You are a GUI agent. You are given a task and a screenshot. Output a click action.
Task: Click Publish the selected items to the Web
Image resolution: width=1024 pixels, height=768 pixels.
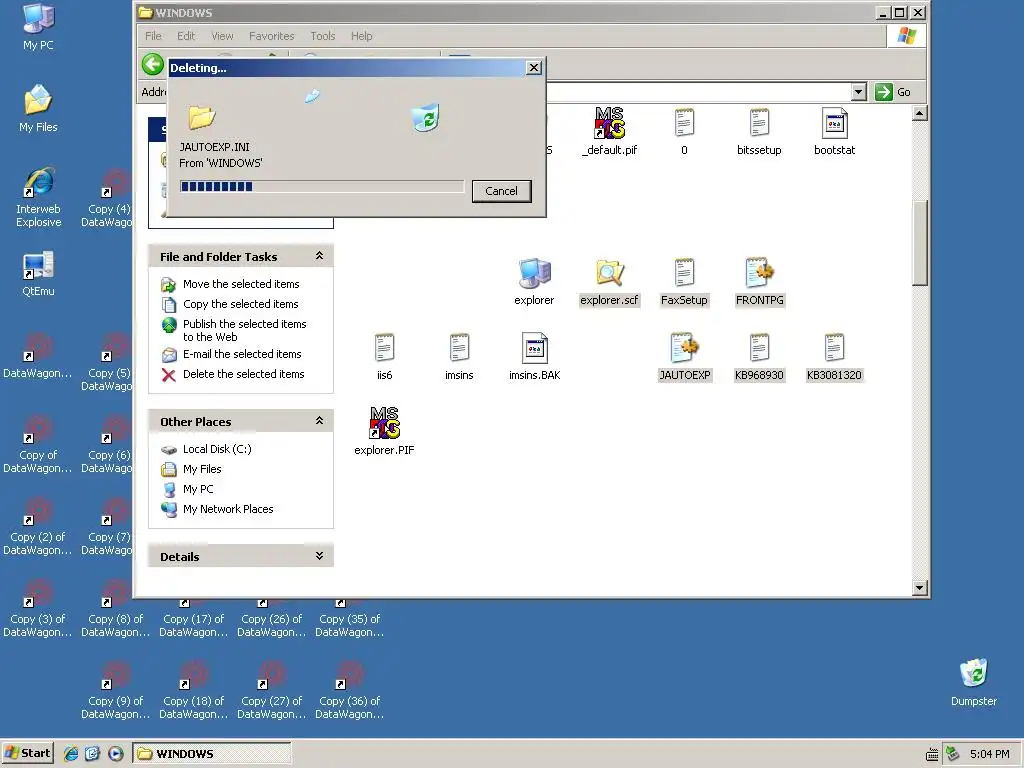coord(244,330)
